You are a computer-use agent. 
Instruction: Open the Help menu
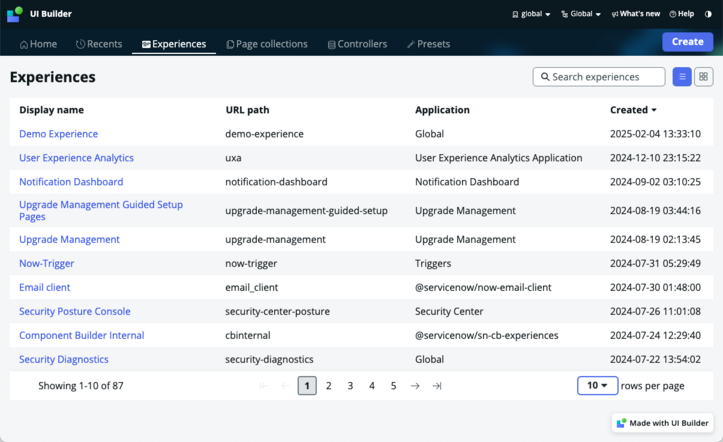[x=682, y=14]
